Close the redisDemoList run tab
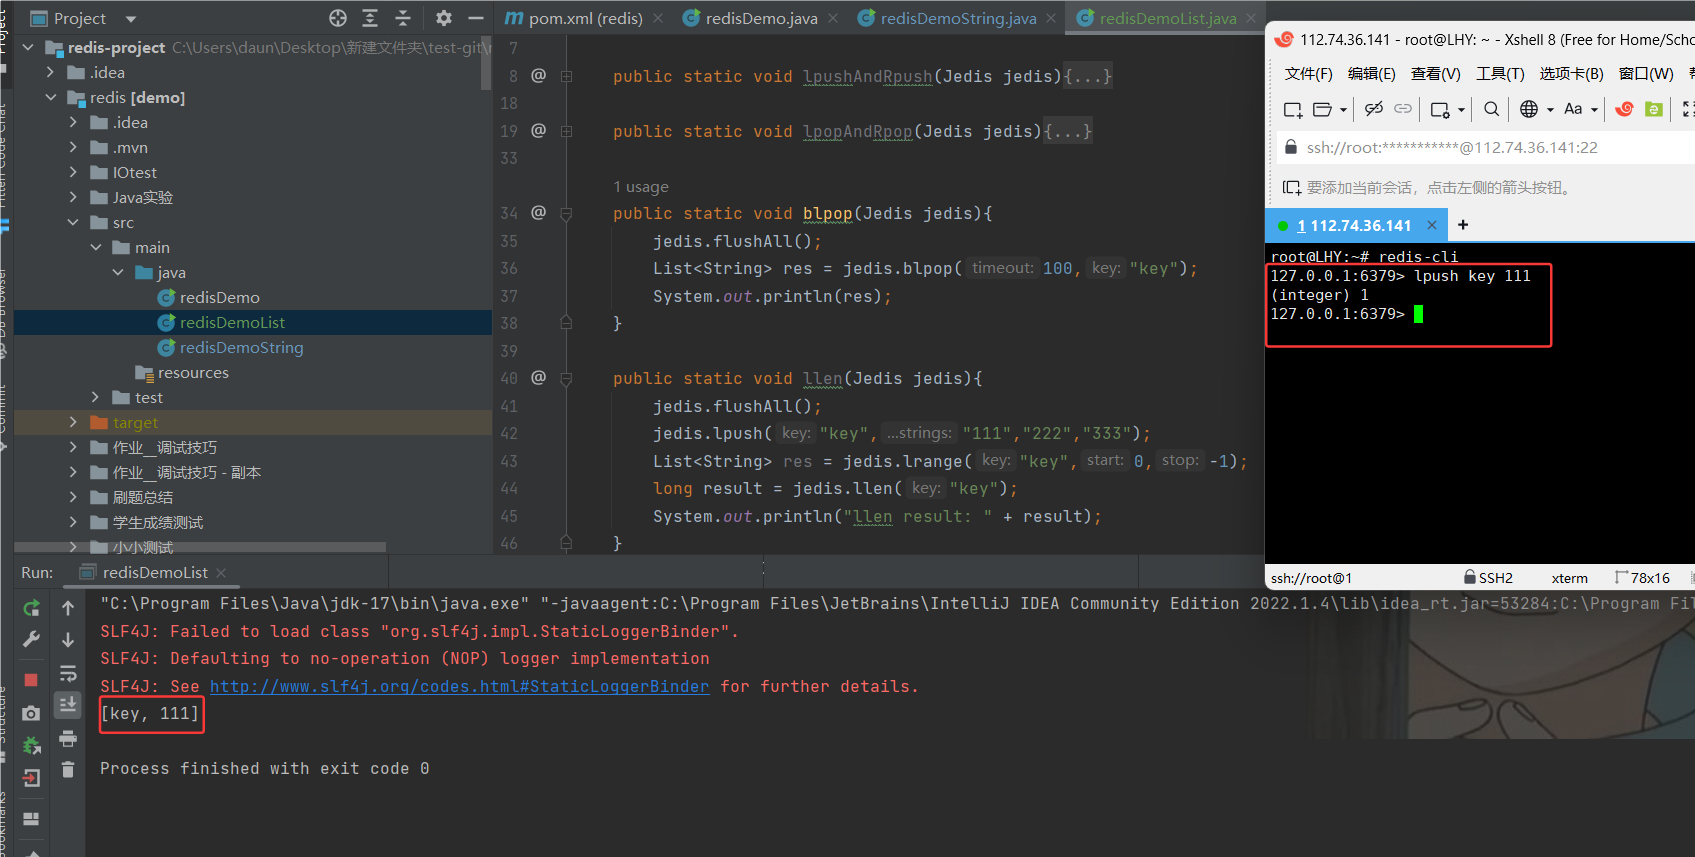 coord(221,573)
